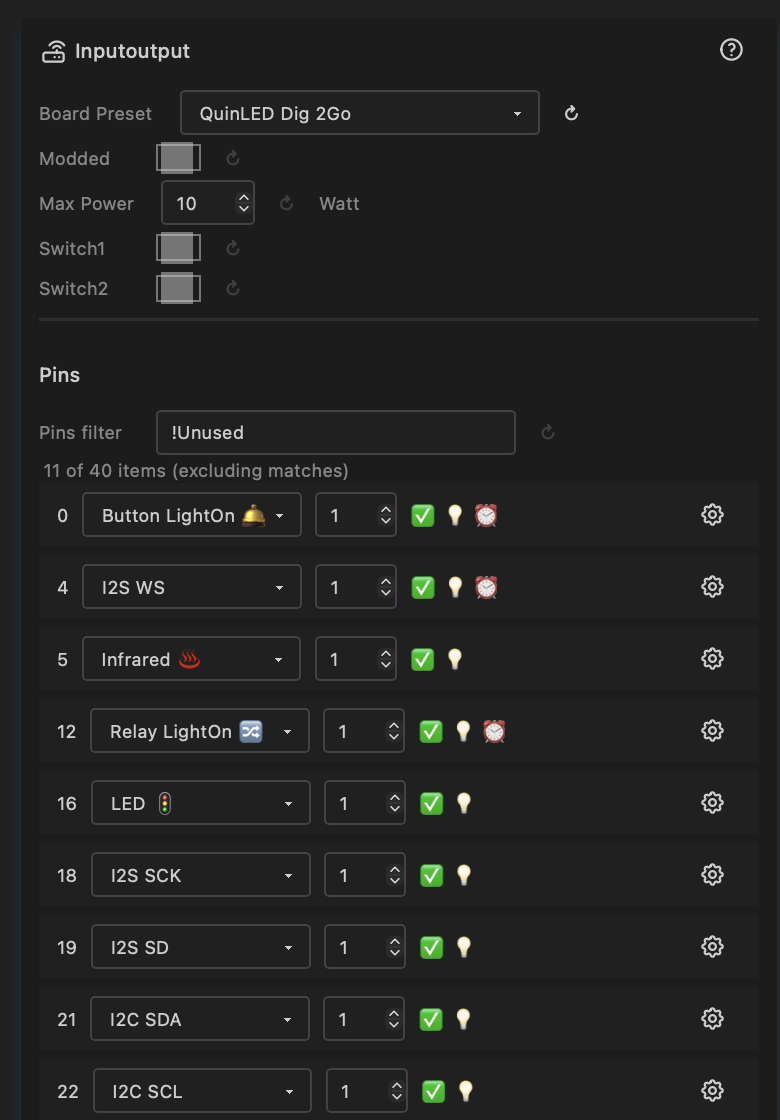
Task: Click the light bulb icon on pin 5
Action: (x=455, y=659)
